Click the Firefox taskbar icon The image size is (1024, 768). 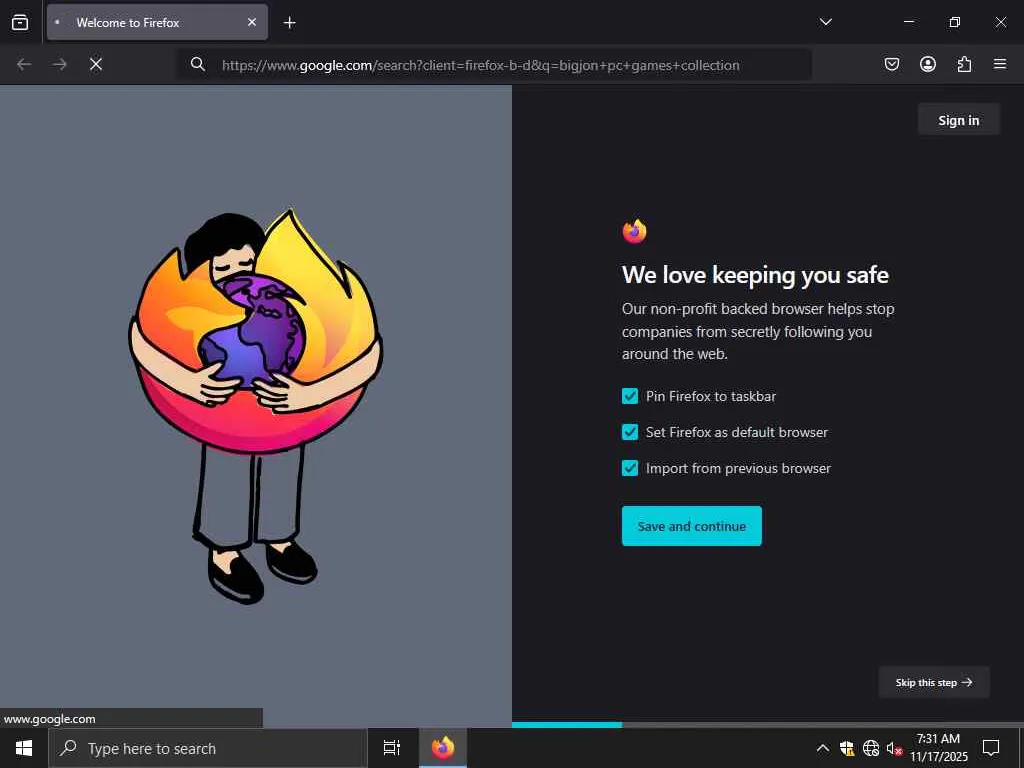[443, 748]
